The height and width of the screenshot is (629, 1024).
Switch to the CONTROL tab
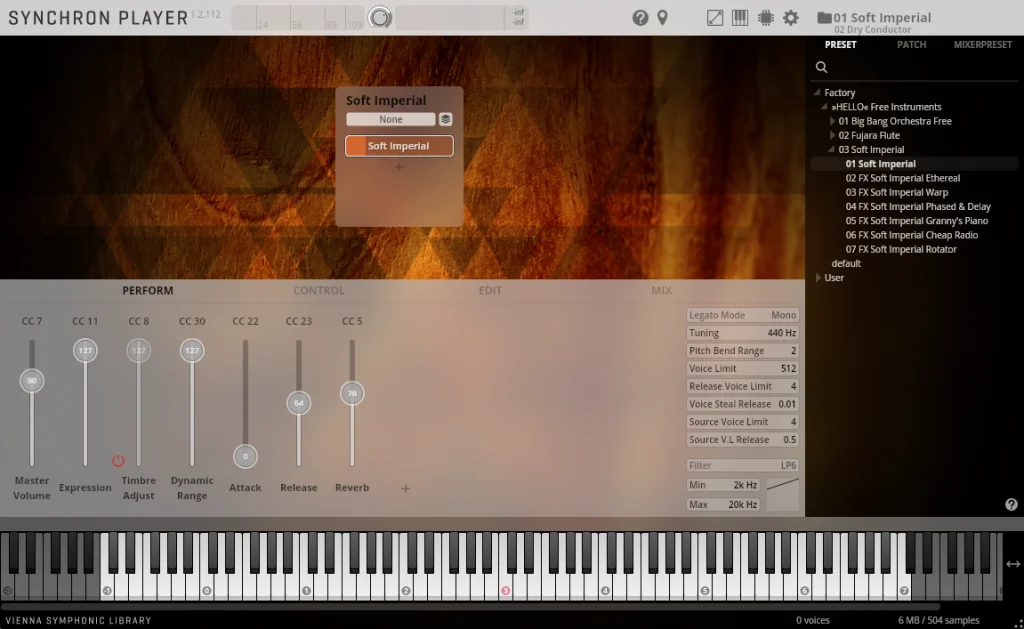pyautogui.click(x=319, y=291)
